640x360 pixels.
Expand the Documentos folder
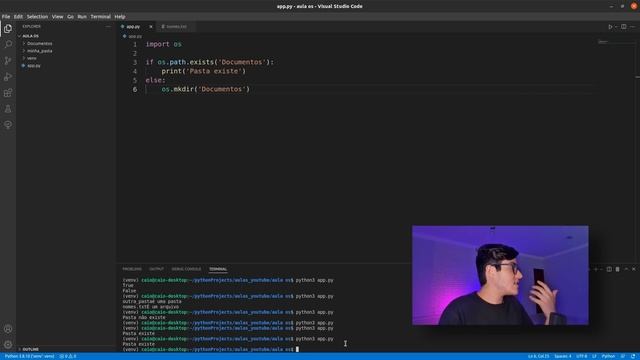(x=40, y=43)
